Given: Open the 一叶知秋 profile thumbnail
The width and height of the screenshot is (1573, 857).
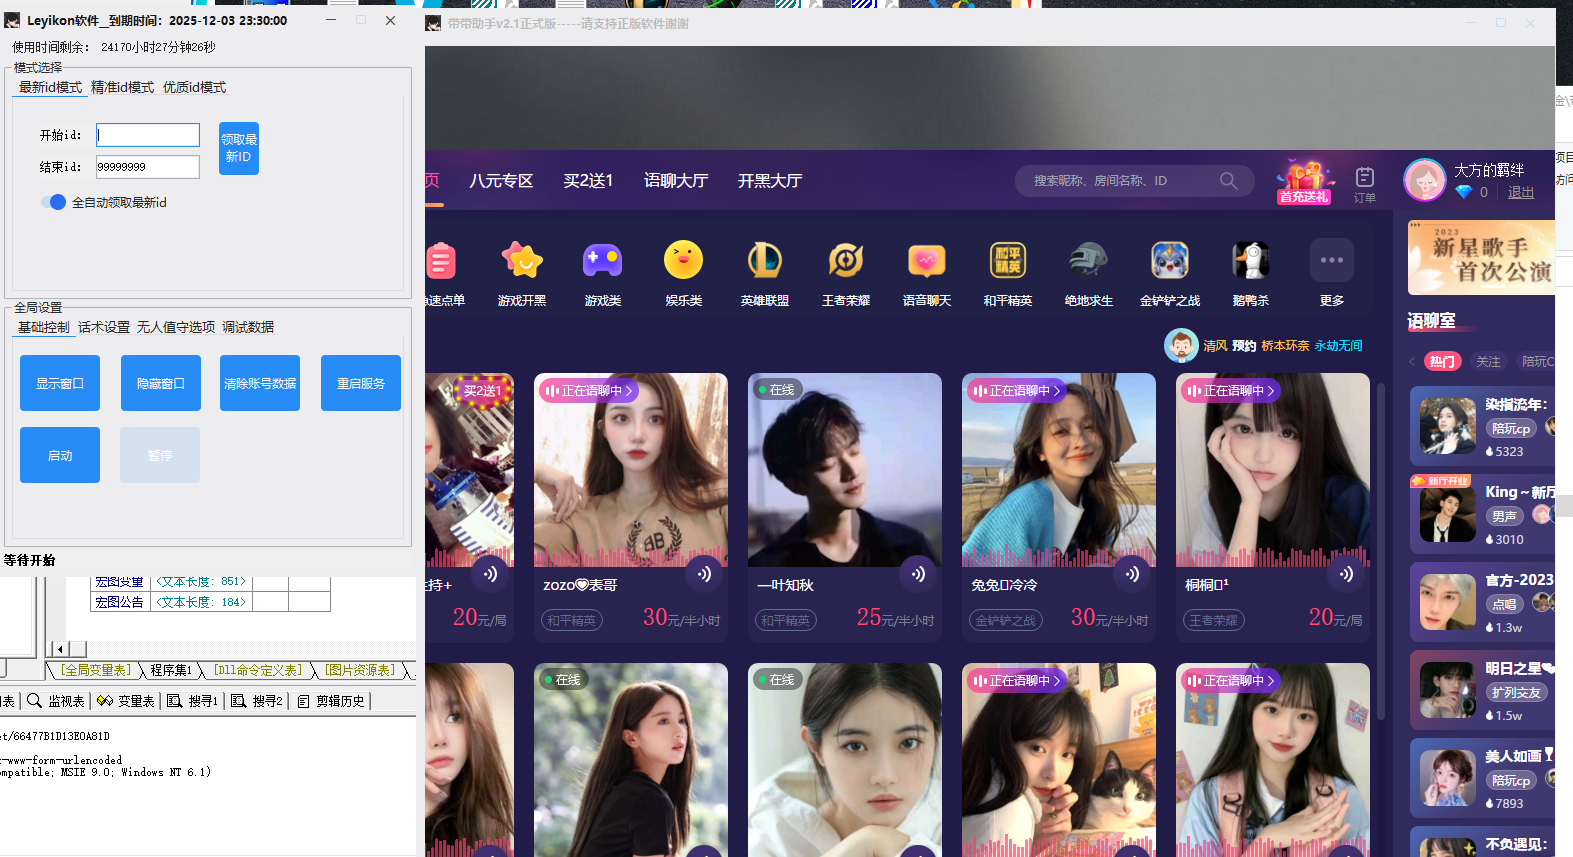Looking at the screenshot, I should pos(844,470).
